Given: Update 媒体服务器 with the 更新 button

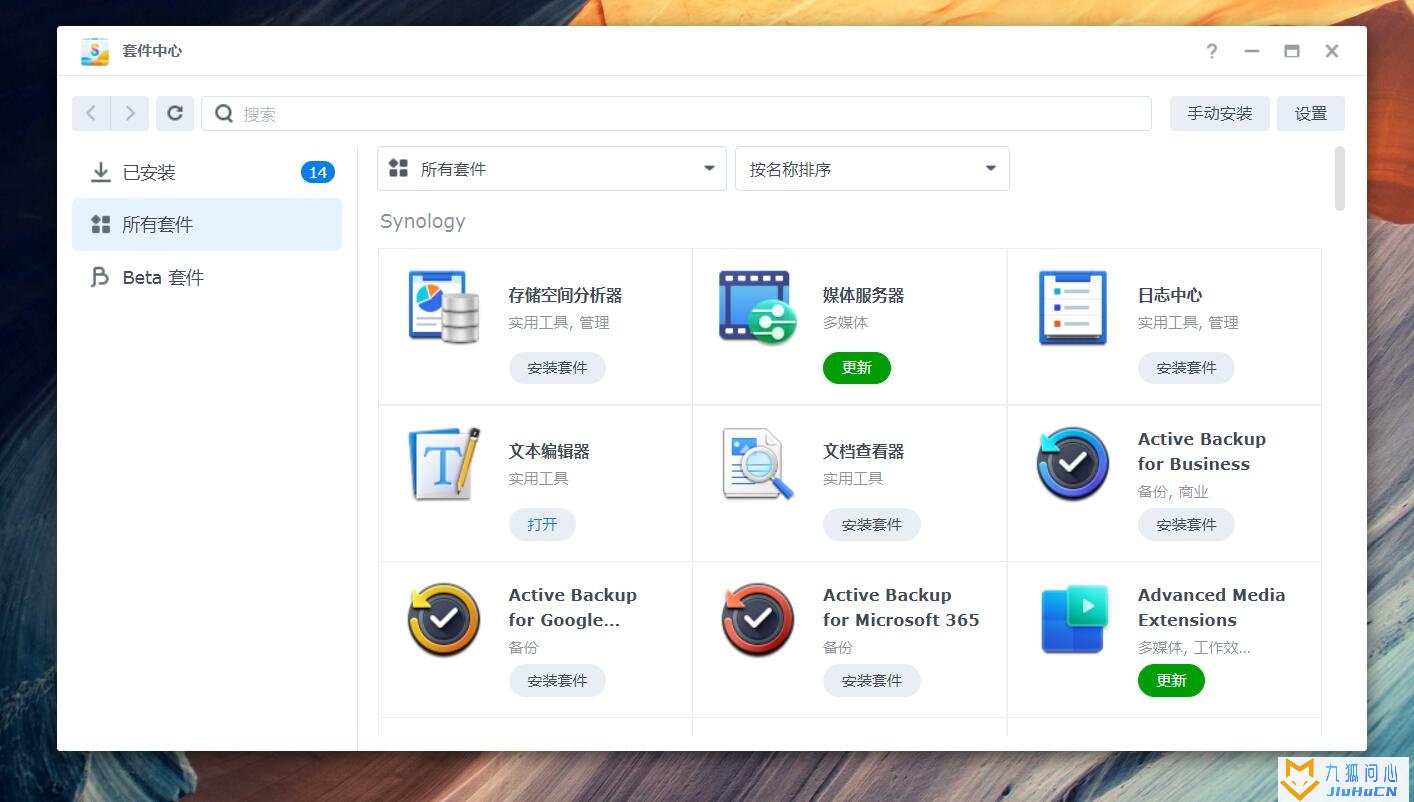Looking at the screenshot, I should 857,368.
